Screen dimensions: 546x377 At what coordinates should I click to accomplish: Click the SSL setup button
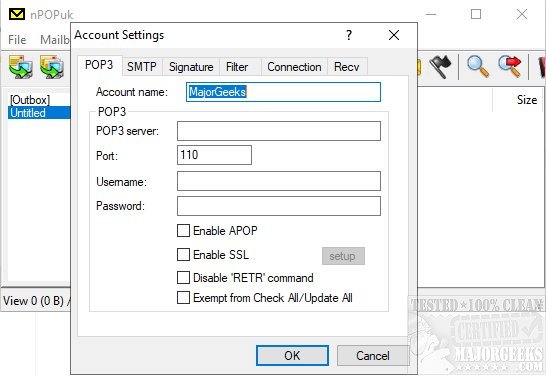[x=343, y=256]
